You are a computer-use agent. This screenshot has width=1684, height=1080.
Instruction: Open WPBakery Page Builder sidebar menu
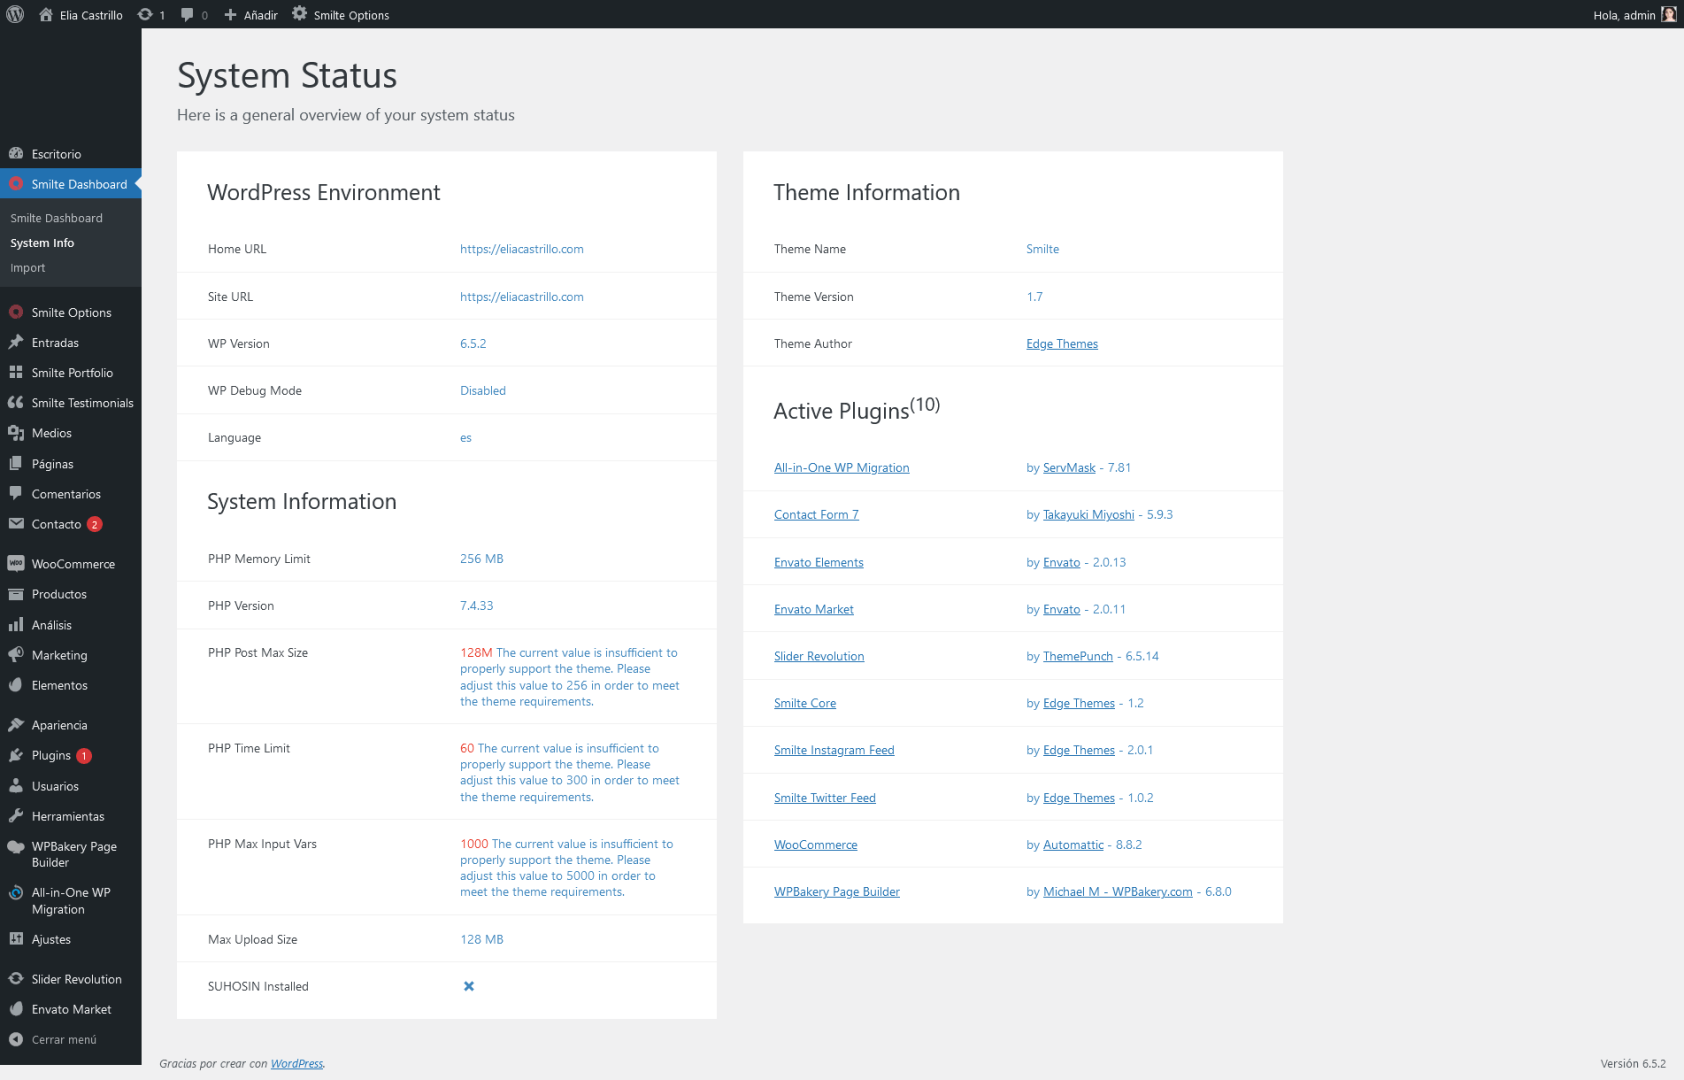point(70,854)
